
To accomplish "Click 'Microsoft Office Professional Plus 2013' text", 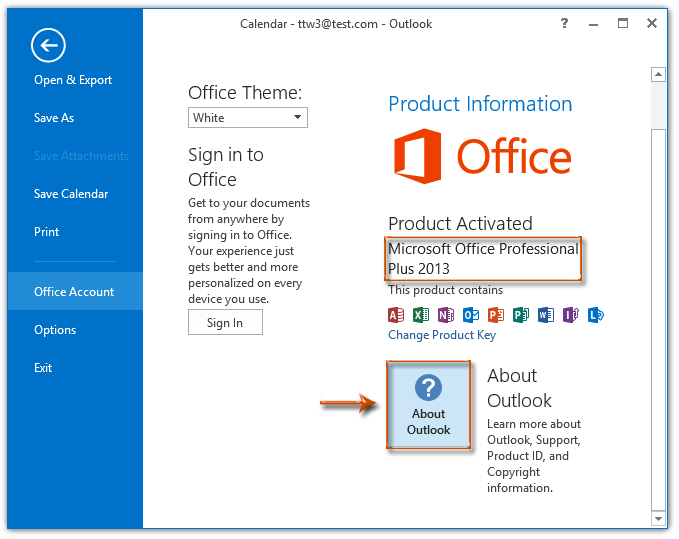I will pyautogui.click(x=483, y=258).
